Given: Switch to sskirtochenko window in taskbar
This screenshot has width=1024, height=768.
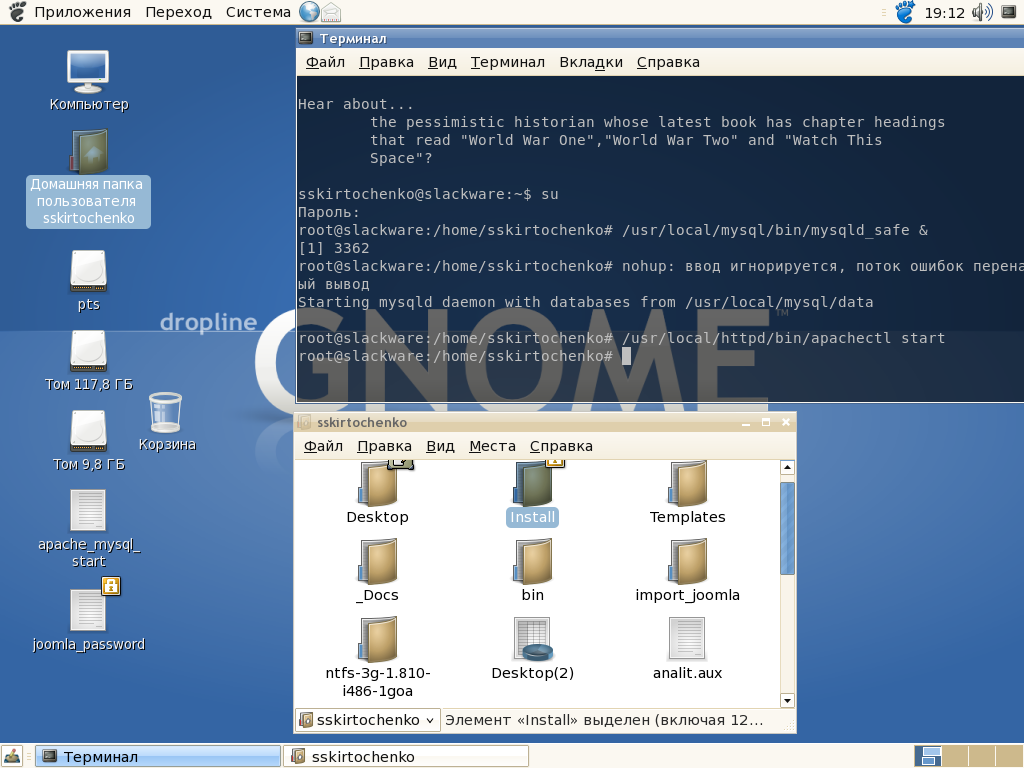Looking at the screenshot, I should tap(406, 756).
